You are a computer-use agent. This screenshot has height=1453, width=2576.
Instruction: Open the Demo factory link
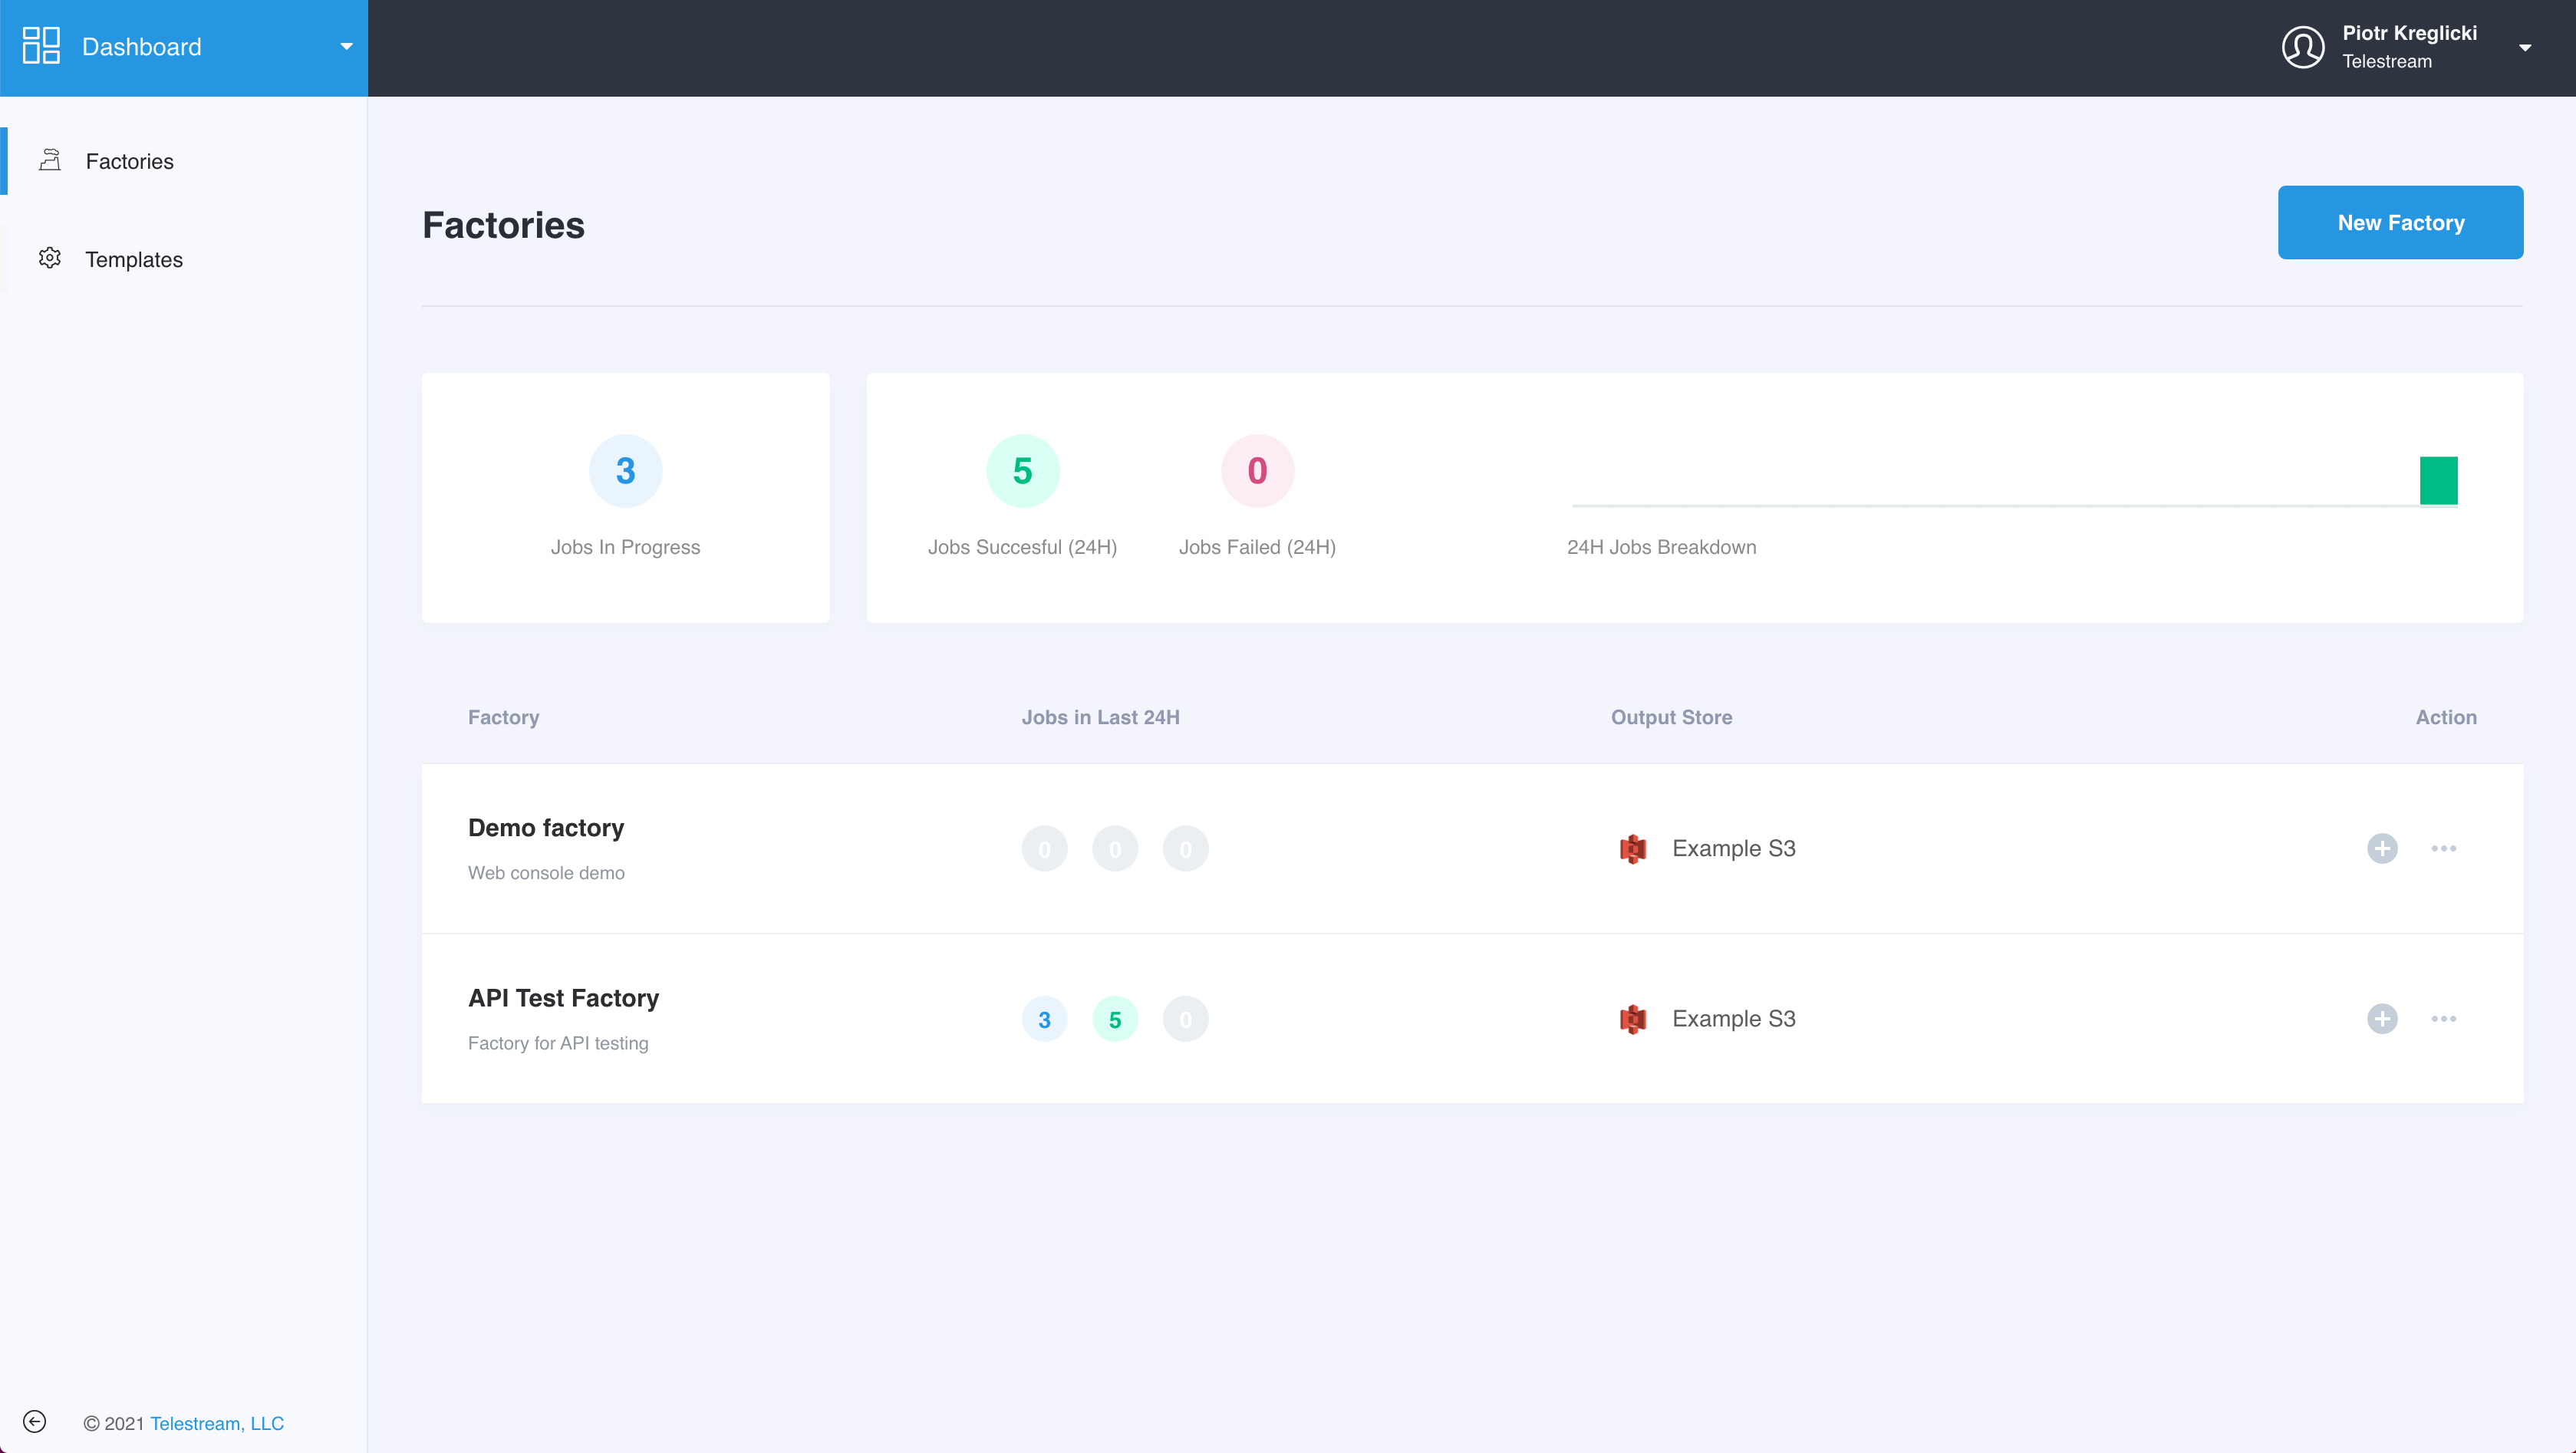(x=546, y=828)
